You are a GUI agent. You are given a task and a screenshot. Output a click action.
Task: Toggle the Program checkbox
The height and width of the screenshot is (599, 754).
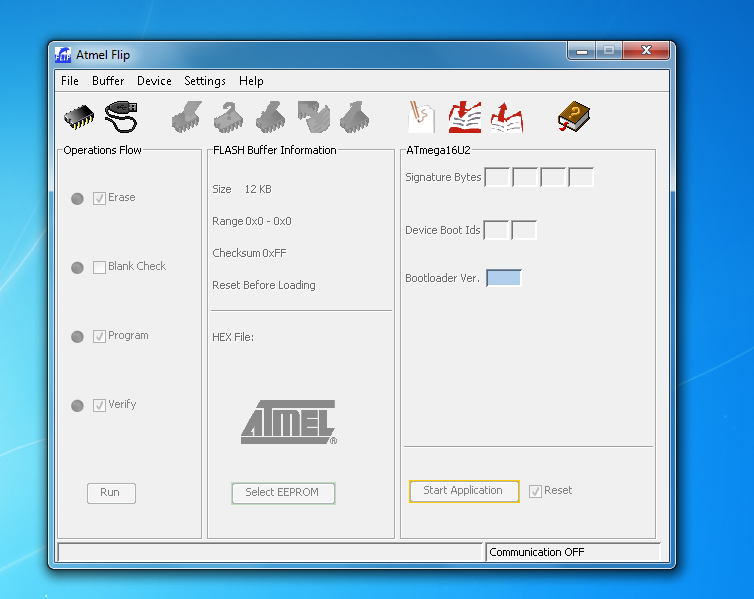[99, 336]
